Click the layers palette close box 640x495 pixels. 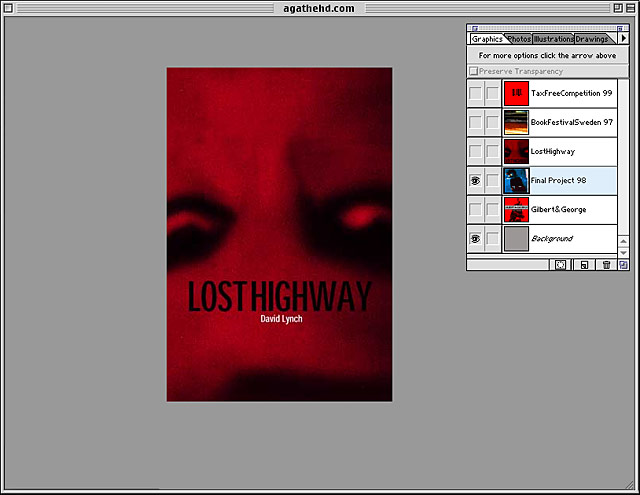[474, 28]
